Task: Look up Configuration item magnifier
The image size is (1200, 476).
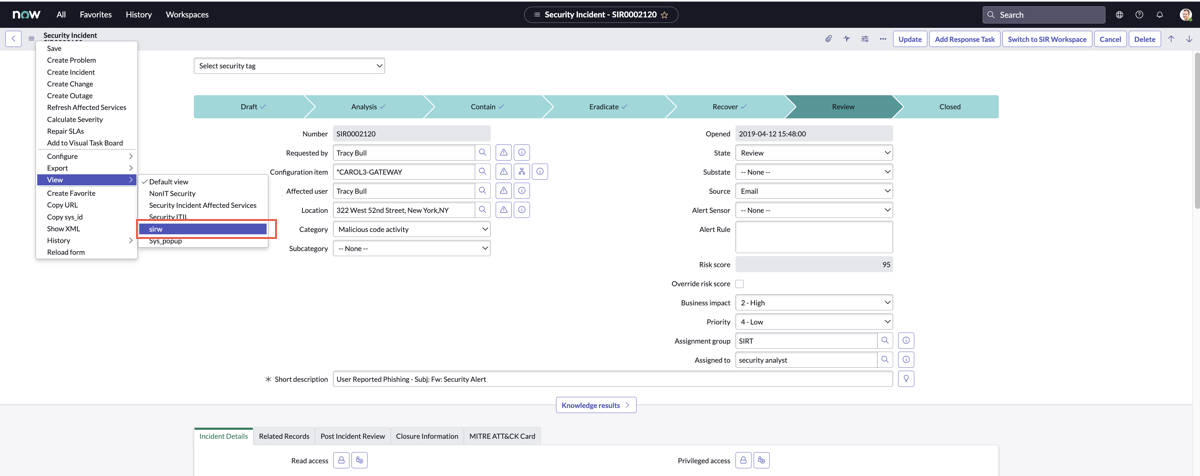Action: pyautogui.click(x=483, y=172)
